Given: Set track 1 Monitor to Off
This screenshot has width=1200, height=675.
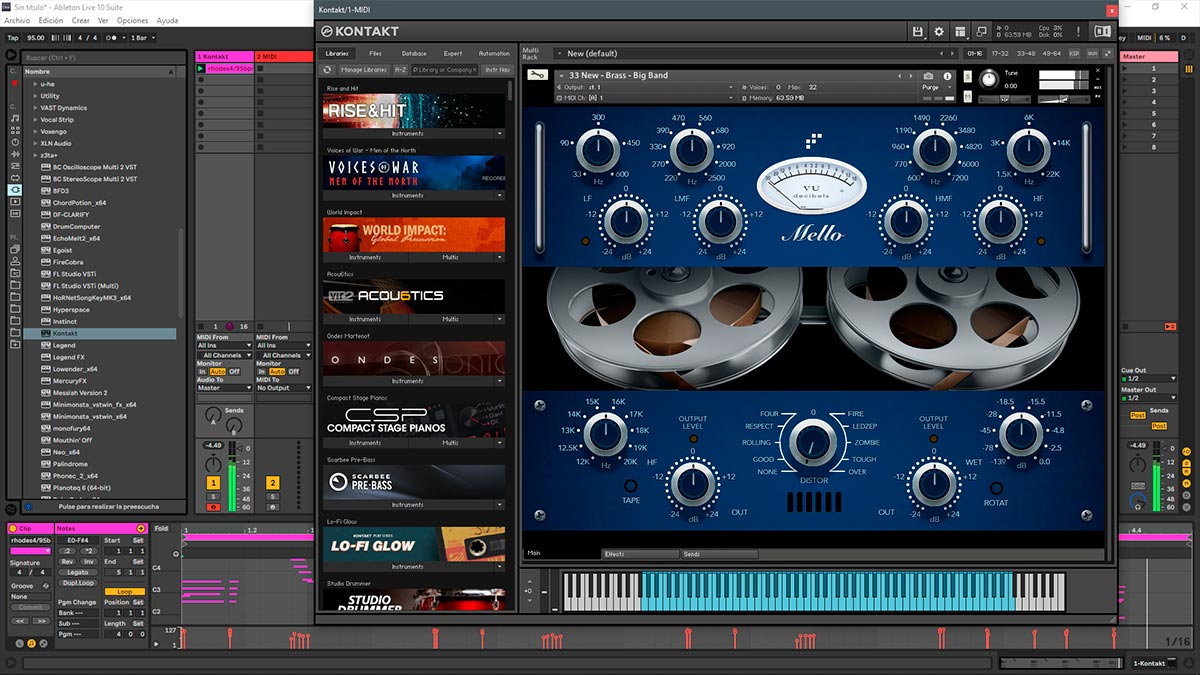Looking at the screenshot, I should pos(235,372).
